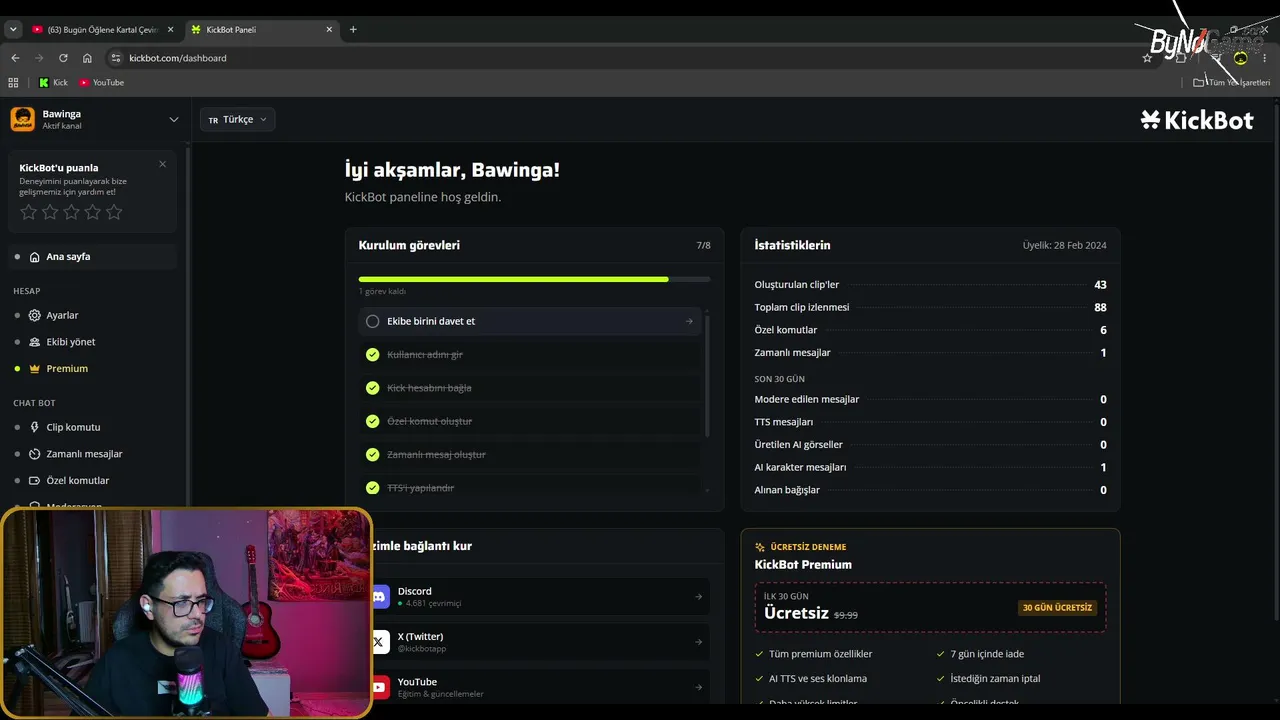Click the arrow on Ekibe birini davet et
Screen dimensions: 1280x720
tap(689, 321)
